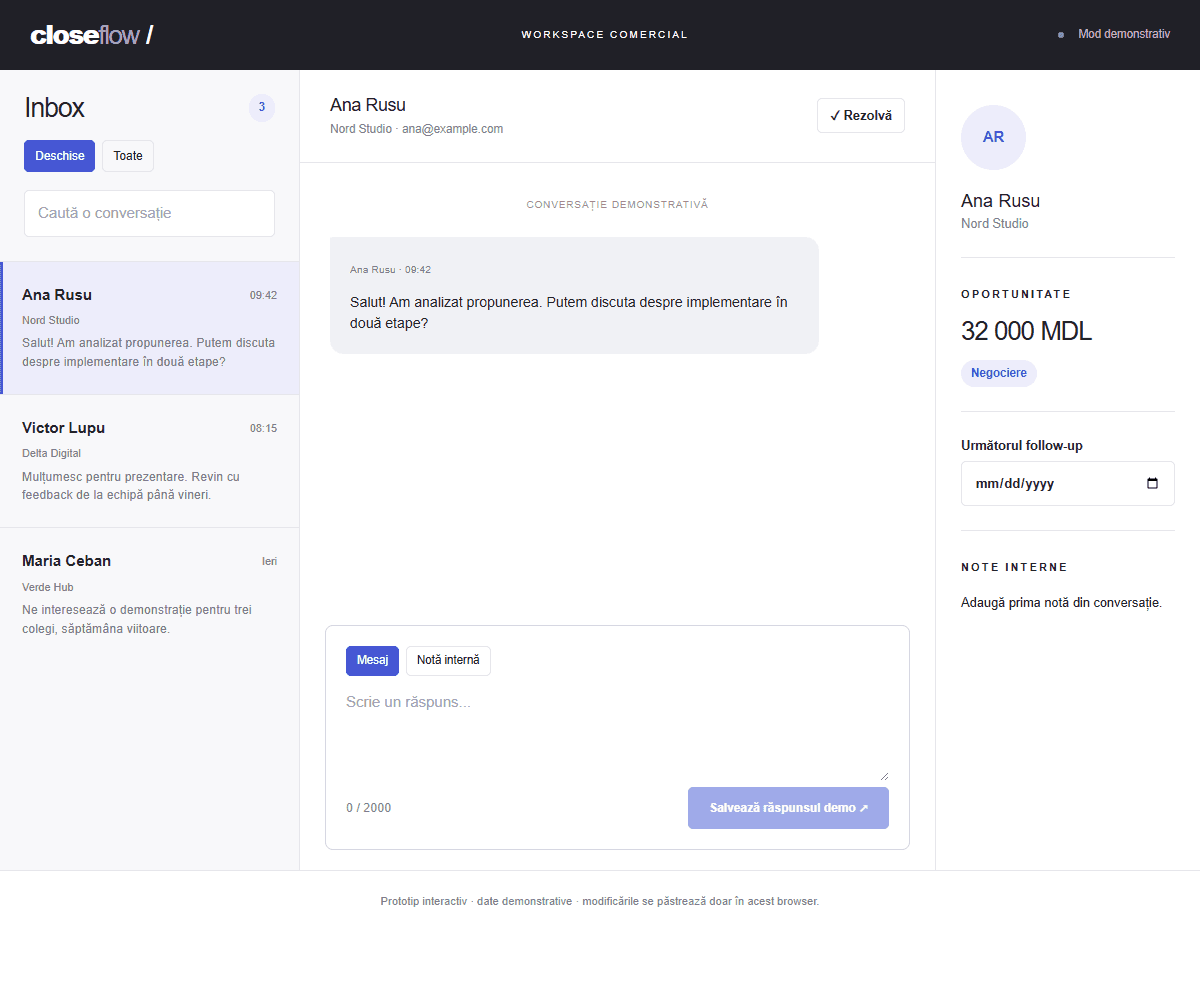Click the follow-up date field
The width and height of the screenshot is (1200, 1000).
click(1068, 483)
